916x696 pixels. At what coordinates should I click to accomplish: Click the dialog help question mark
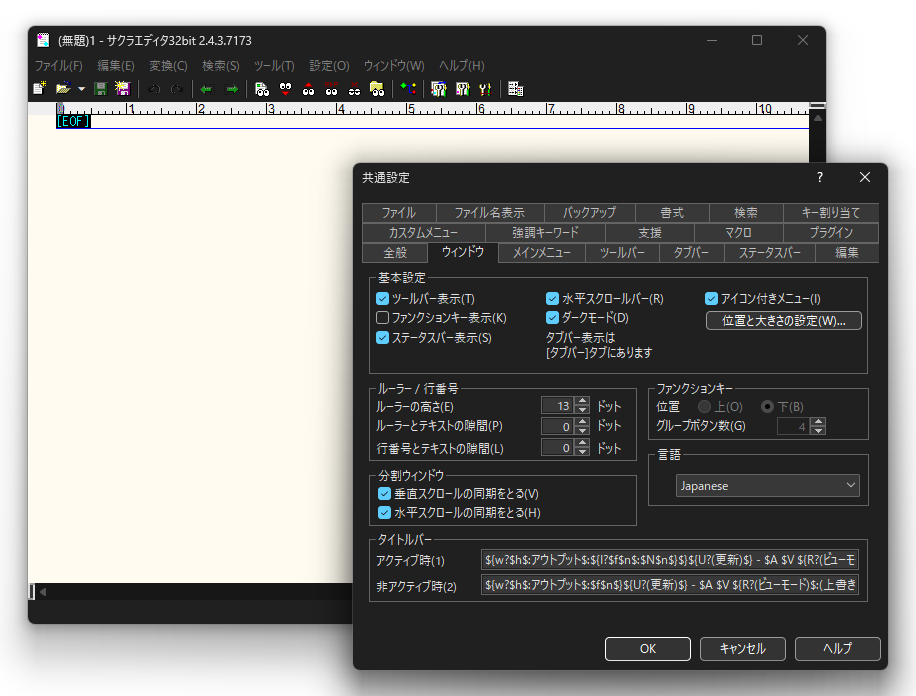(x=820, y=177)
